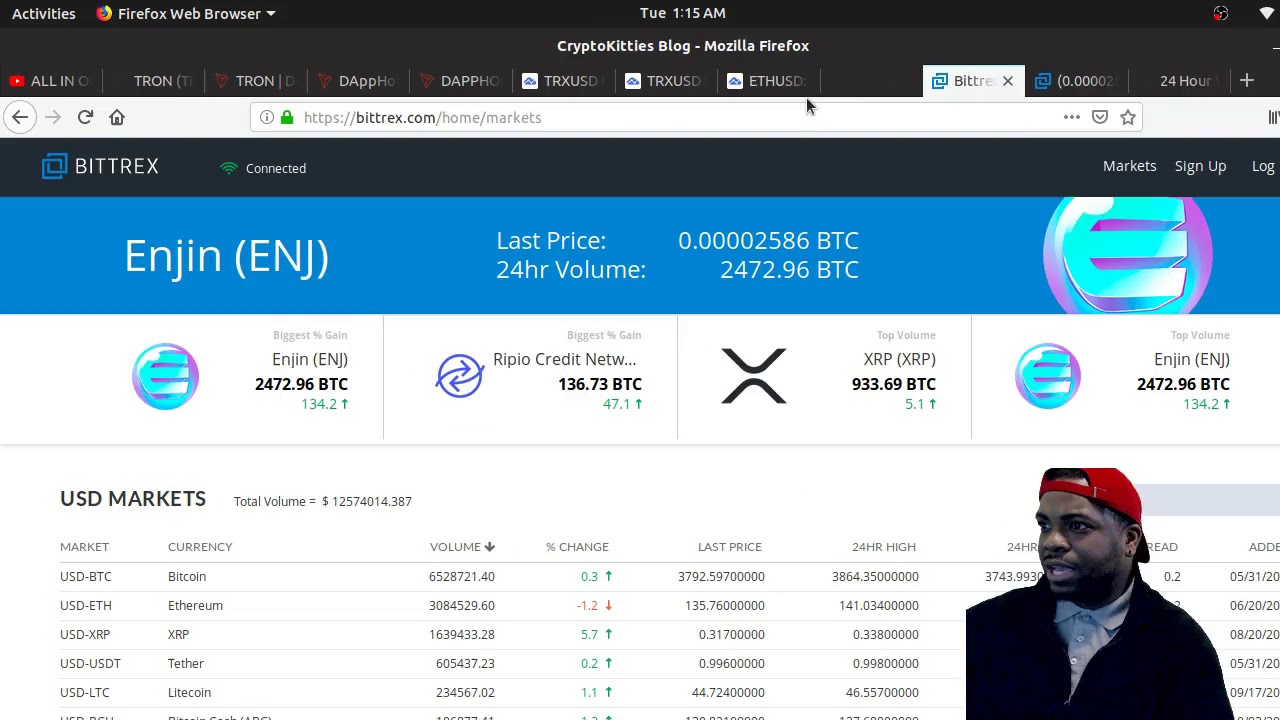Click the Enjin (ENJ) banner heading

tap(227, 256)
